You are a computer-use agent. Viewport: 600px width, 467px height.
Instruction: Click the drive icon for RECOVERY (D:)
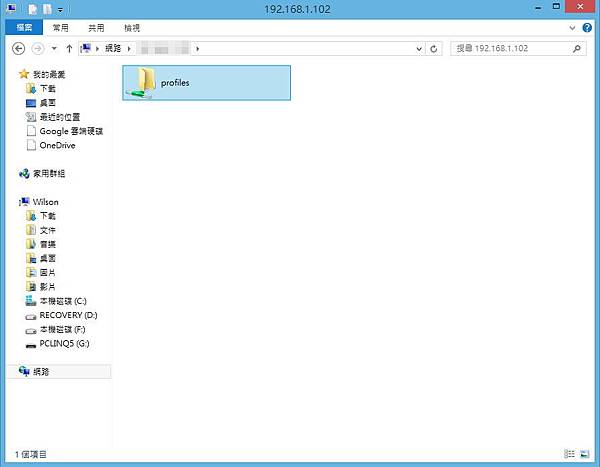click(31, 317)
